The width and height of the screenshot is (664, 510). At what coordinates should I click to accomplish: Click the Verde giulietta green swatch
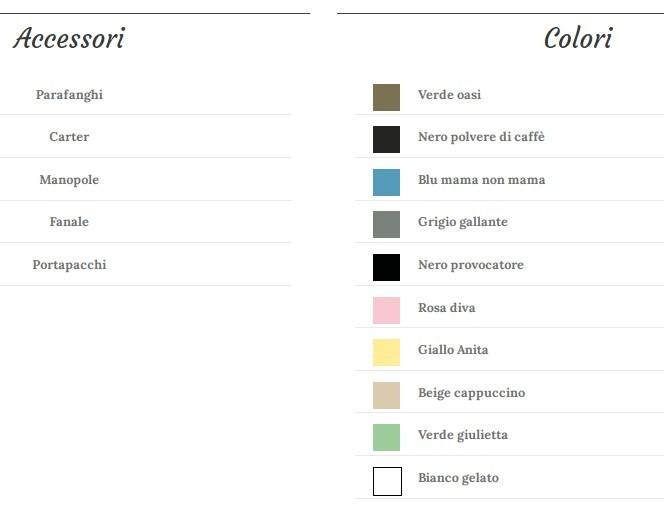[x=386, y=437]
